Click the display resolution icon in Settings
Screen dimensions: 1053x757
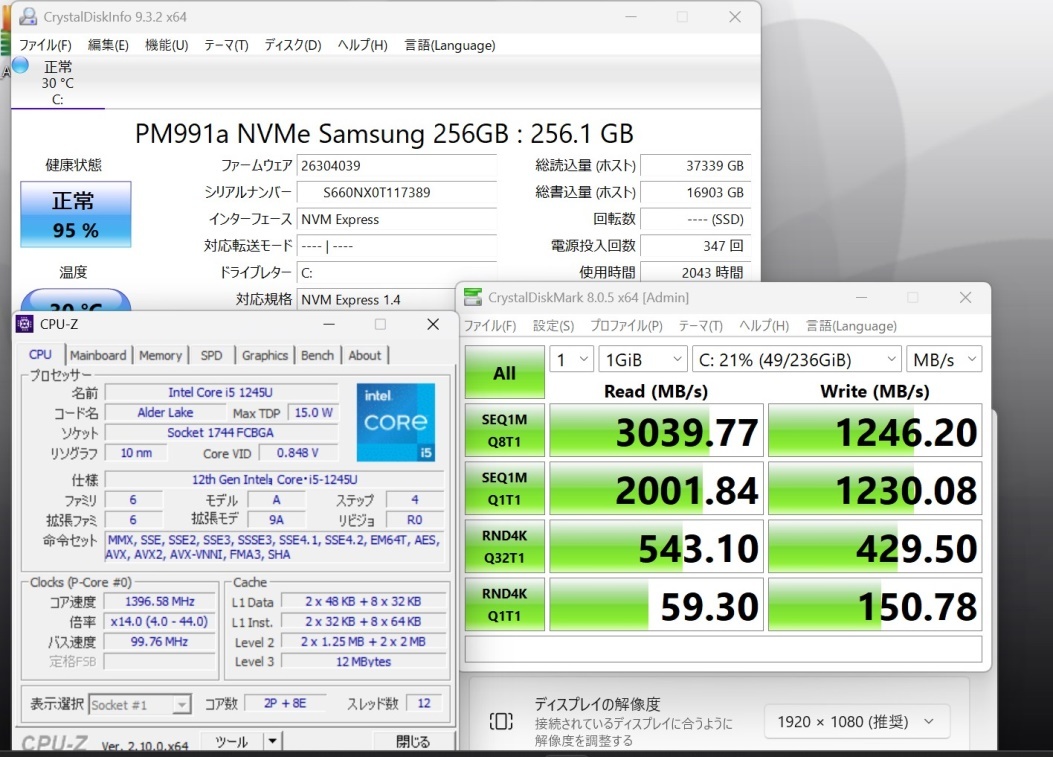501,721
